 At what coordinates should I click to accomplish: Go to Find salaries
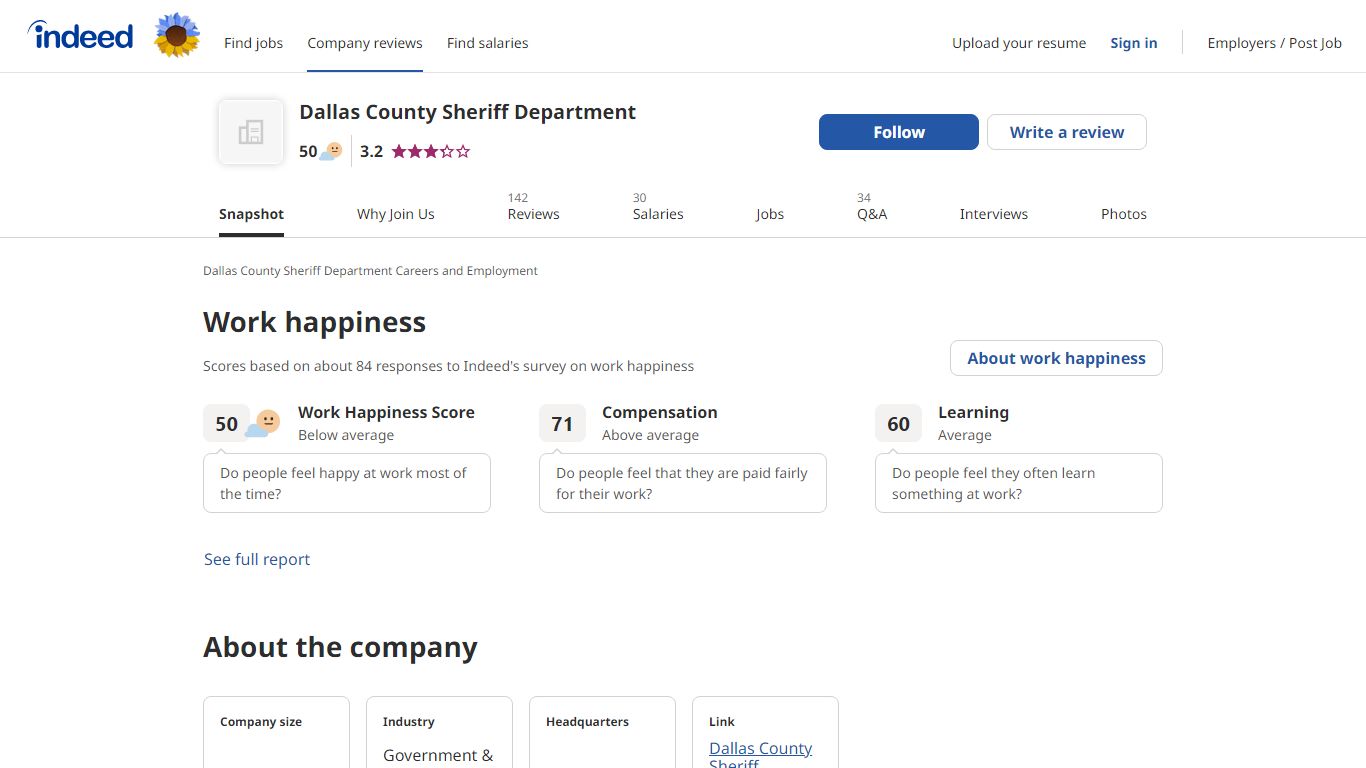click(x=487, y=43)
